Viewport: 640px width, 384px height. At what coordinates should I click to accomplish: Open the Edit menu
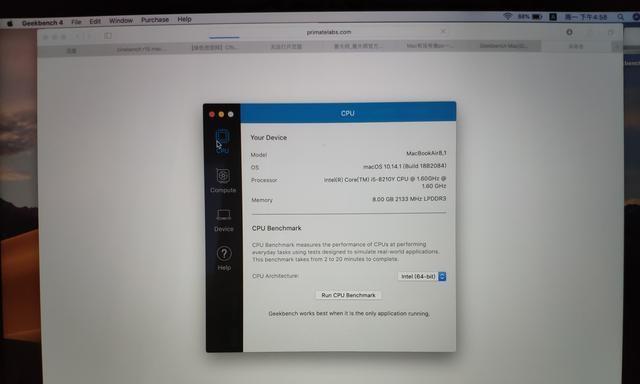(x=95, y=21)
